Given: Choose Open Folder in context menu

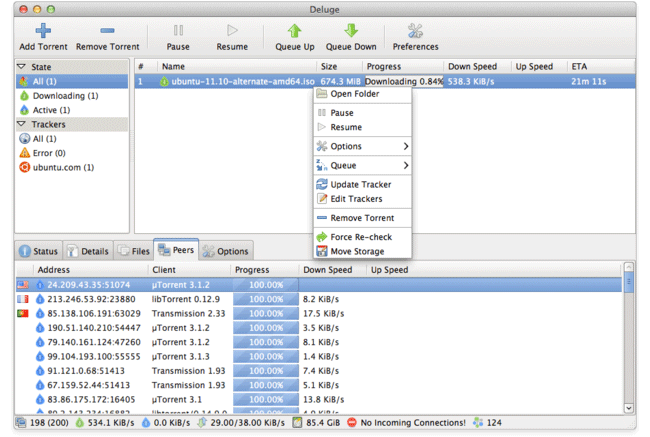Looking at the screenshot, I should pos(363,94).
